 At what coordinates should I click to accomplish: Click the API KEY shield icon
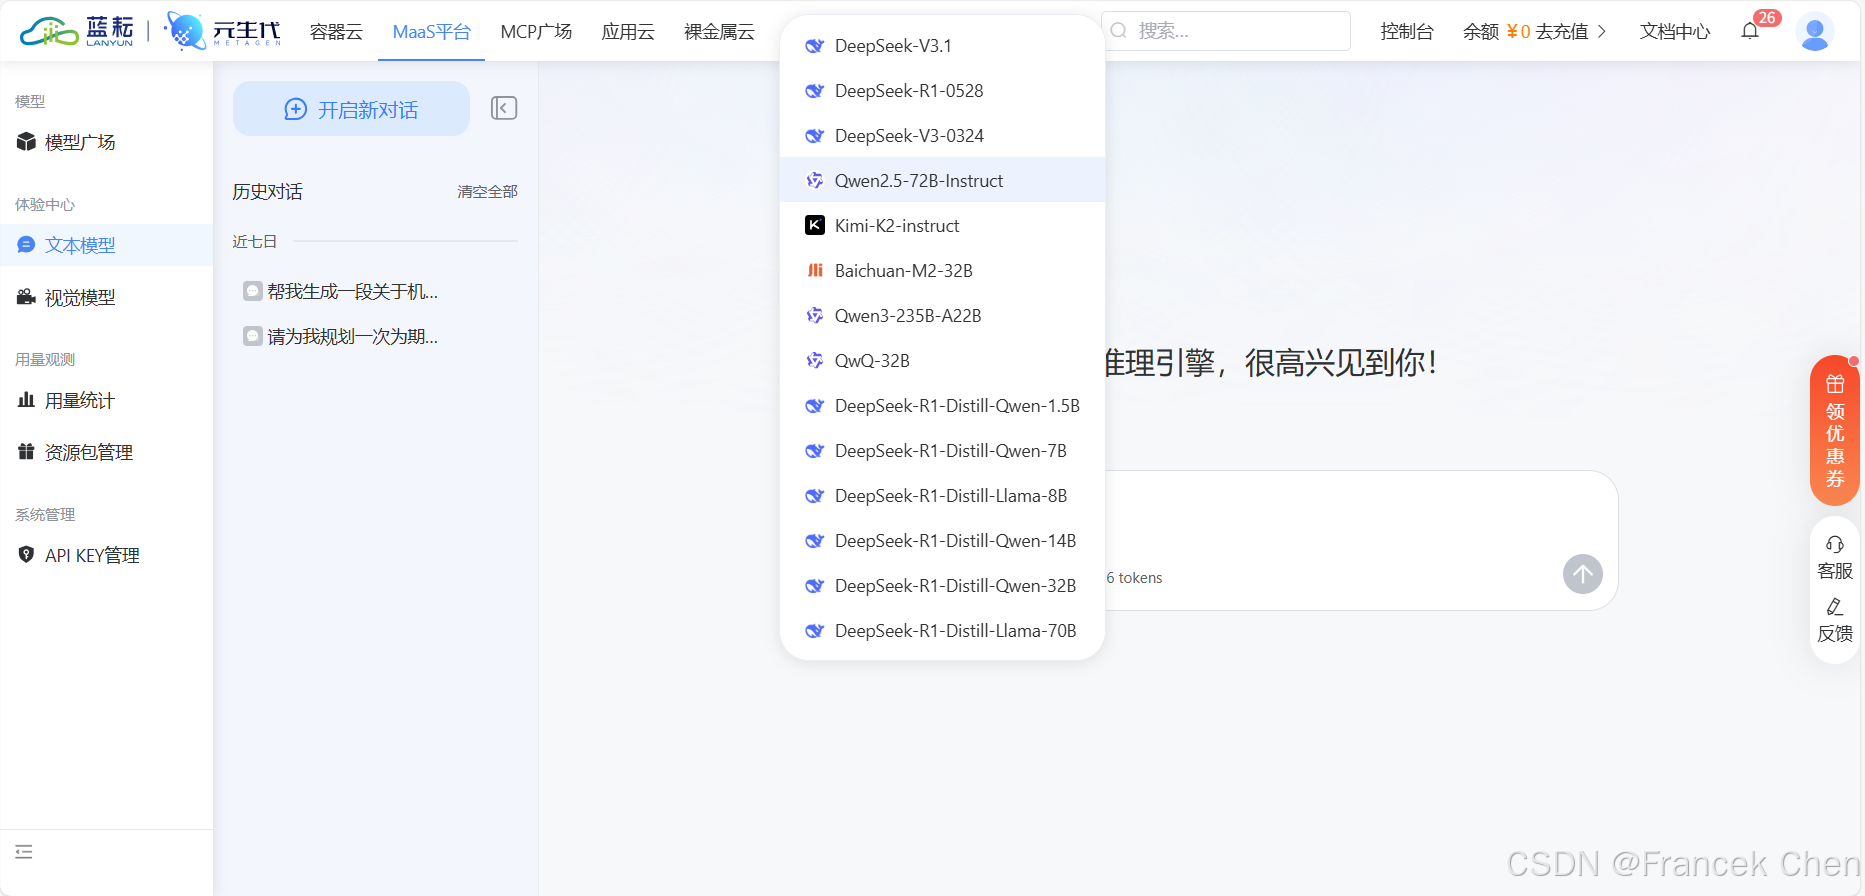26,554
